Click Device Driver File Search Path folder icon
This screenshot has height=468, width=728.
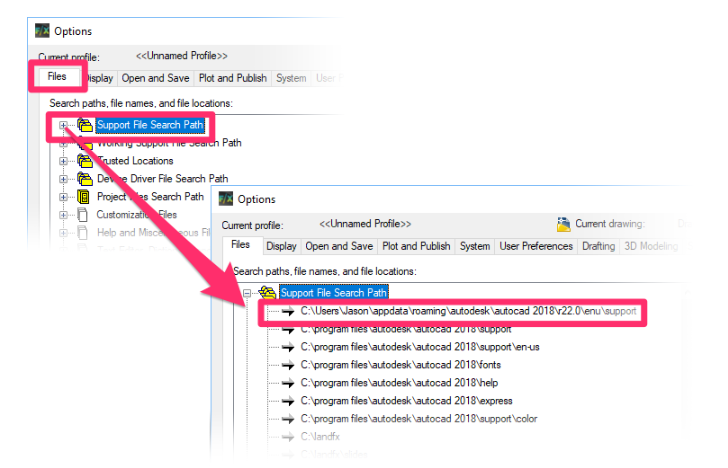point(84,179)
